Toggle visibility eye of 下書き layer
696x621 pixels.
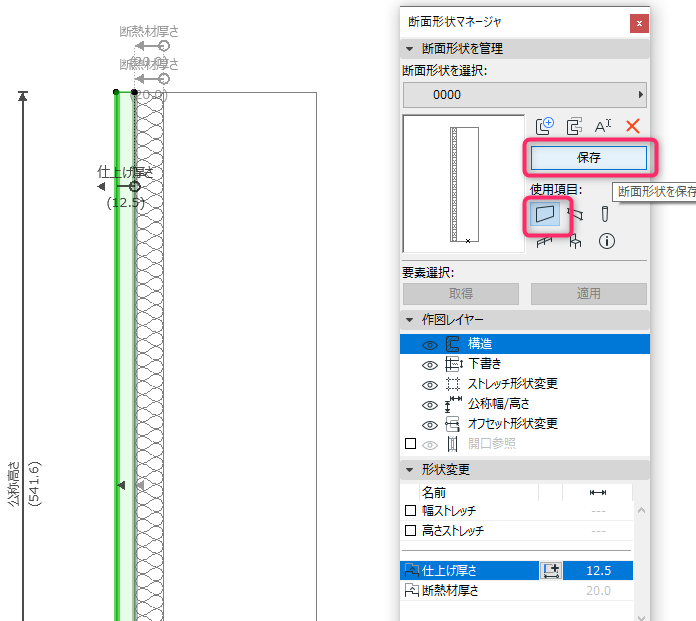429,365
